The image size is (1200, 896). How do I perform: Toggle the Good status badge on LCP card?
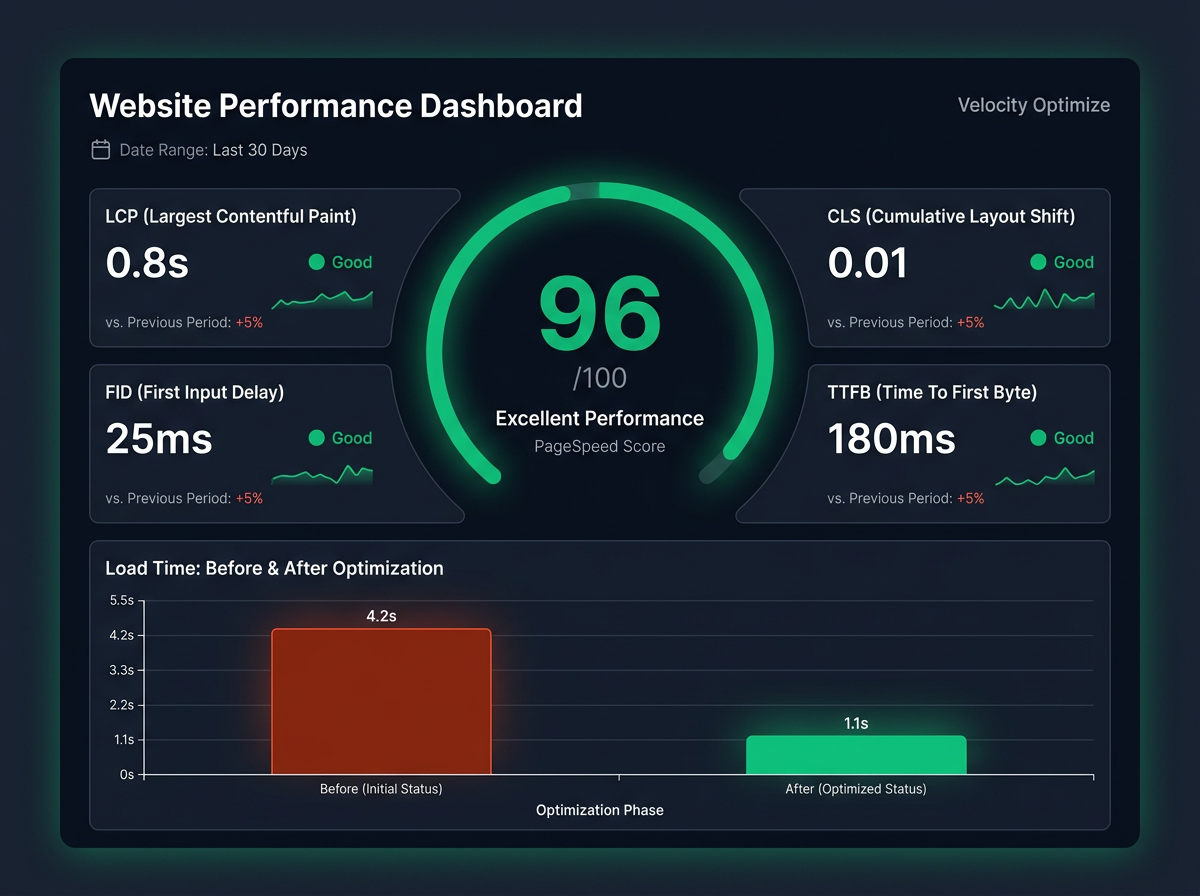pyautogui.click(x=341, y=262)
